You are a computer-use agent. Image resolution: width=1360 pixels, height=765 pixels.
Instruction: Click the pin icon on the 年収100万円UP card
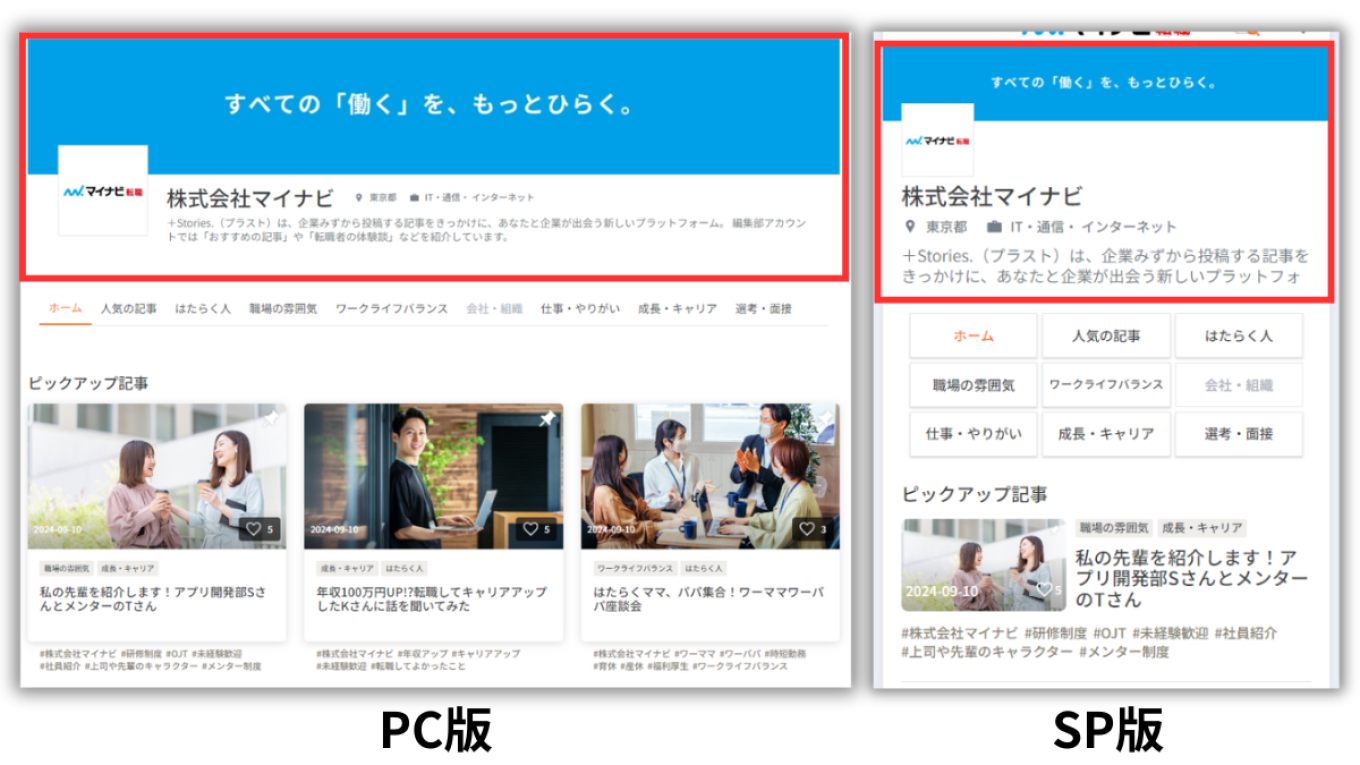(547, 419)
